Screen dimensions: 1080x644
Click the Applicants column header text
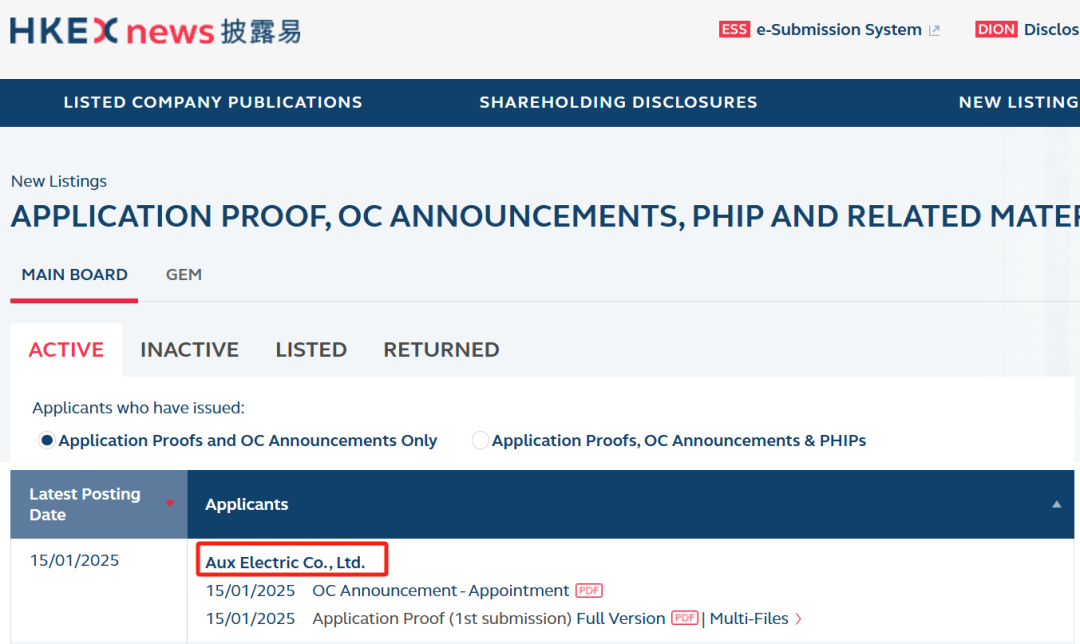pyautogui.click(x=247, y=504)
